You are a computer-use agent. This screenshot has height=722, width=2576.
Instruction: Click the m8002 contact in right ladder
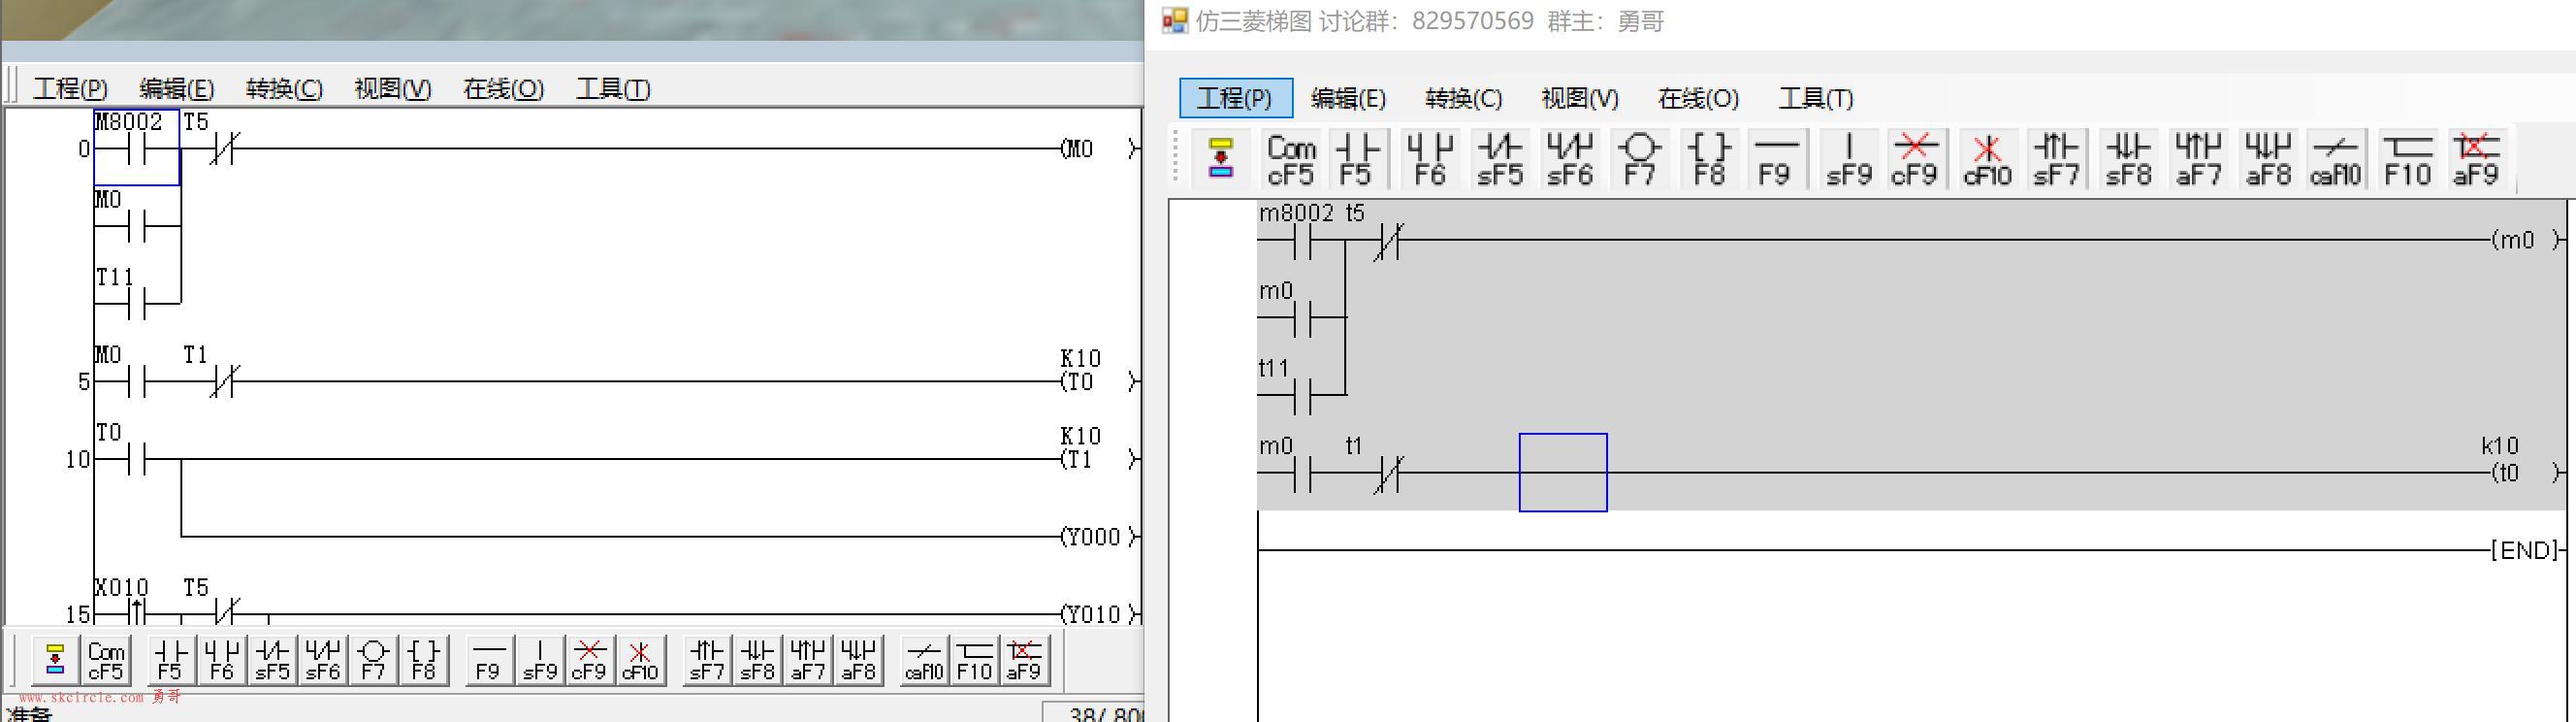1302,240
